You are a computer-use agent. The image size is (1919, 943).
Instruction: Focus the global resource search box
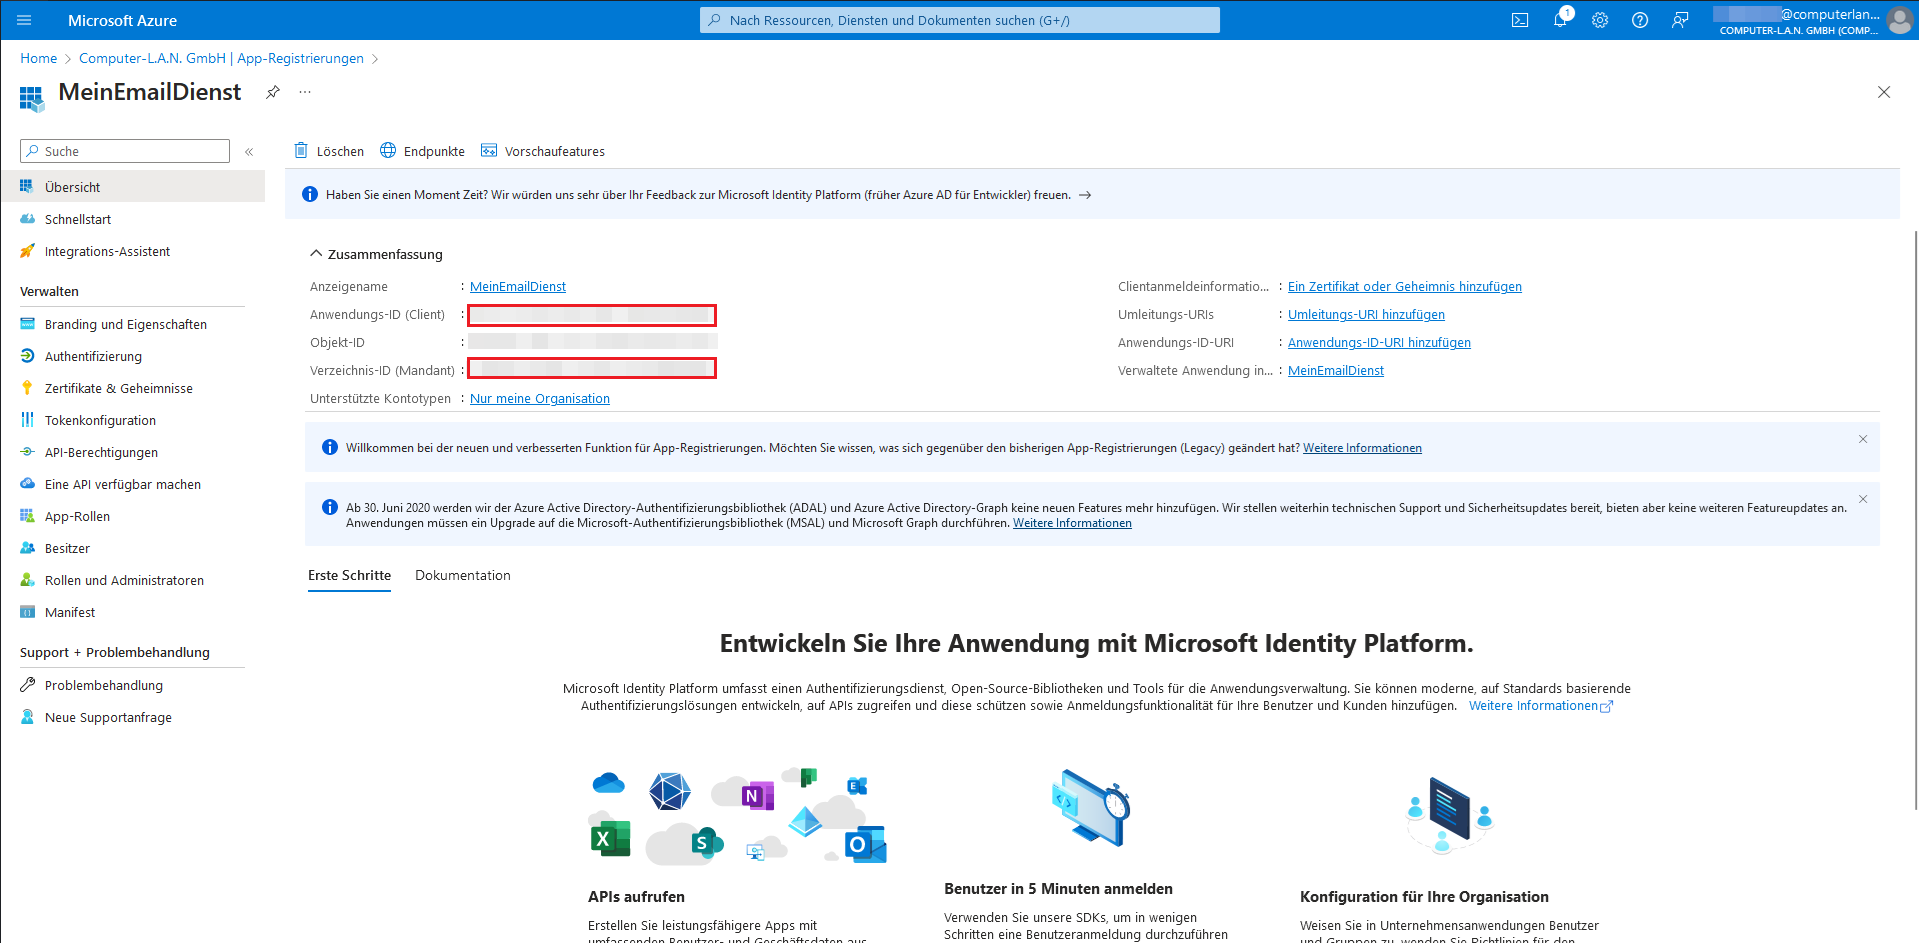click(x=960, y=20)
